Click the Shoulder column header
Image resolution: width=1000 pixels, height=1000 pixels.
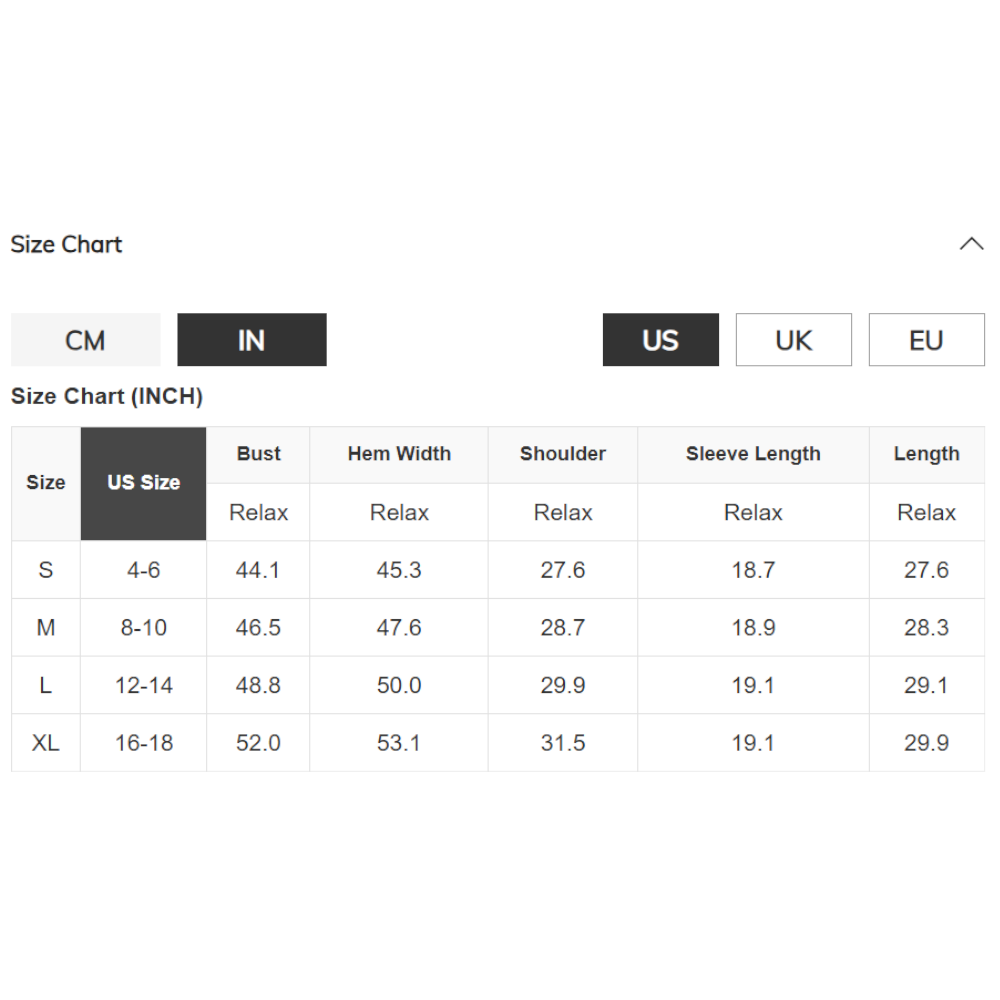563,454
